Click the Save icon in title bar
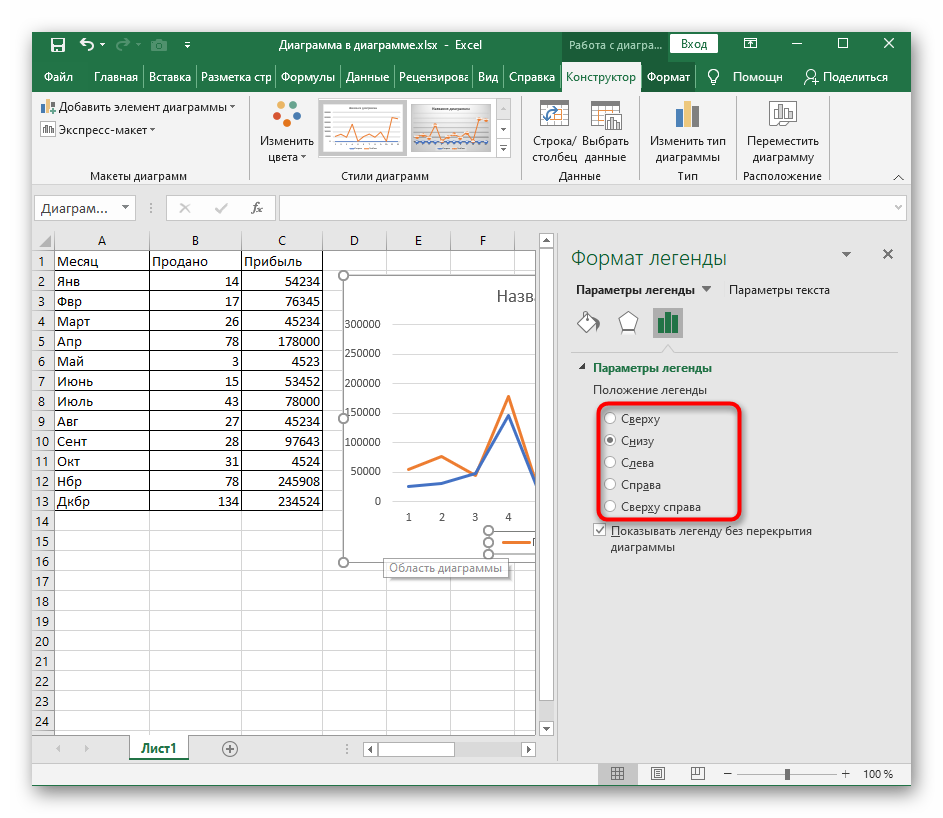The image size is (943, 818). [x=57, y=44]
